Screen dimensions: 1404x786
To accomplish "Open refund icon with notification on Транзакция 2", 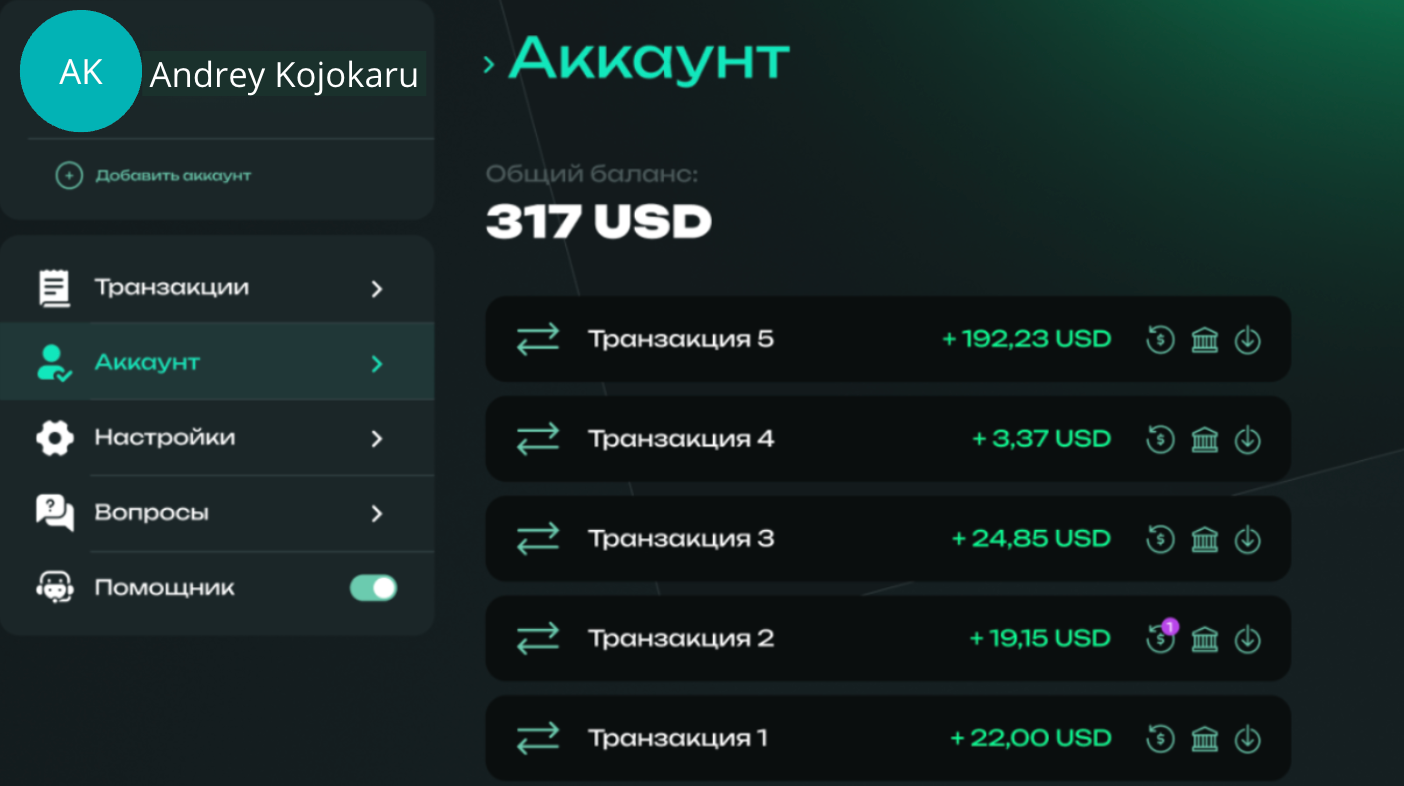I will point(1161,637).
